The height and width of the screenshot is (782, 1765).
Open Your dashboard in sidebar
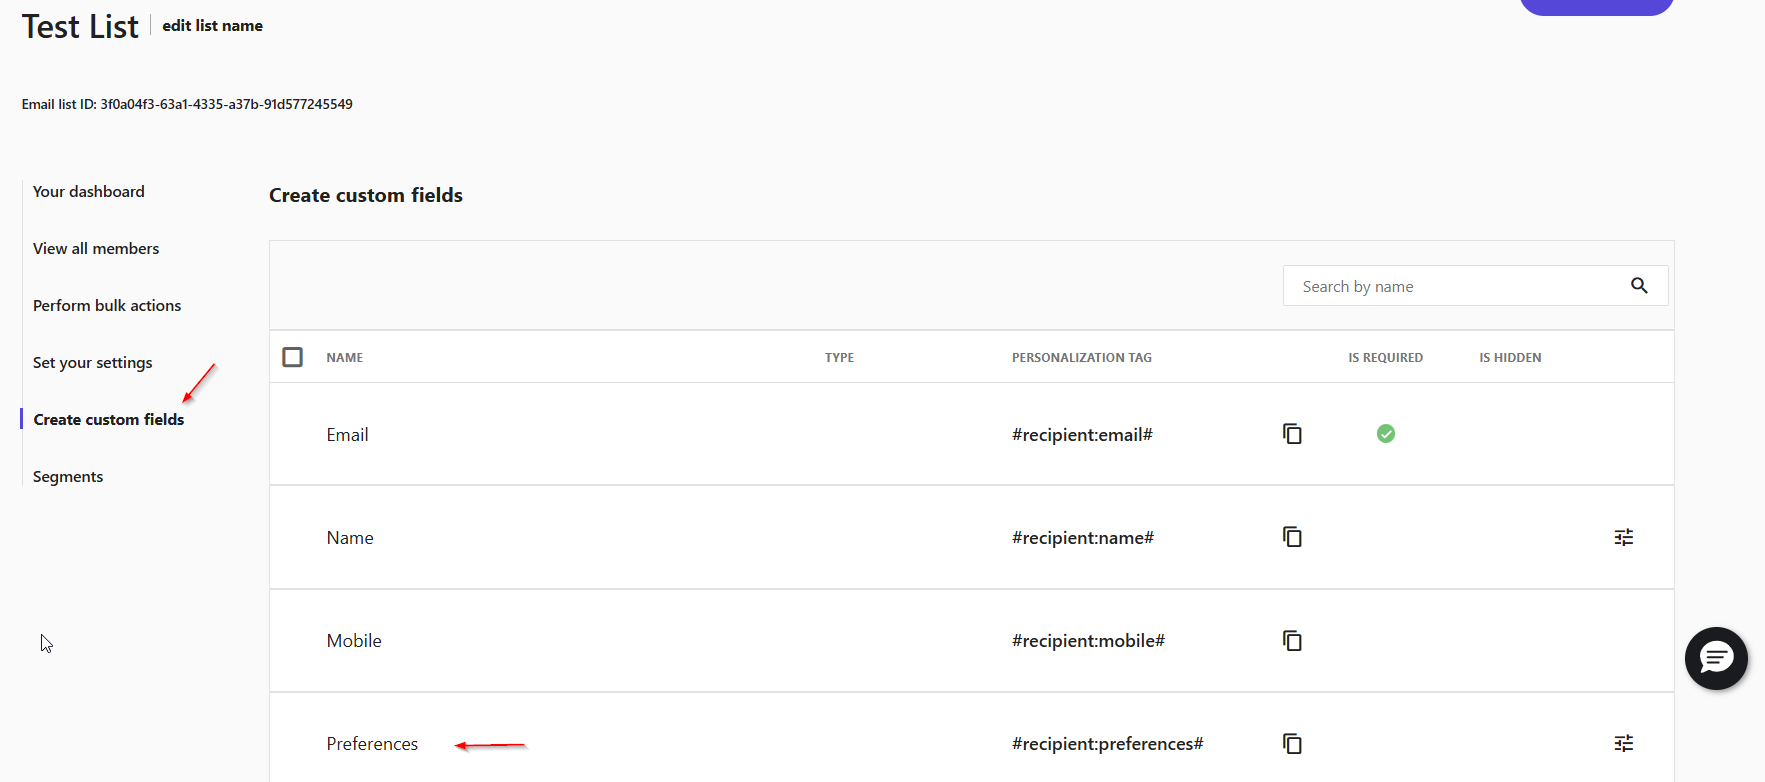pyautogui.click(x=89, y=192)
